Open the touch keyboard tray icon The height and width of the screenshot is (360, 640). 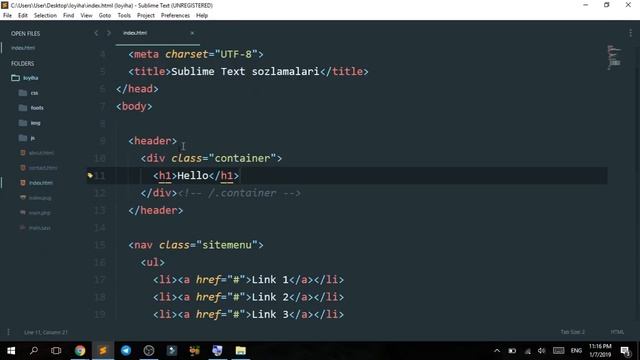[x=558, y=351]
